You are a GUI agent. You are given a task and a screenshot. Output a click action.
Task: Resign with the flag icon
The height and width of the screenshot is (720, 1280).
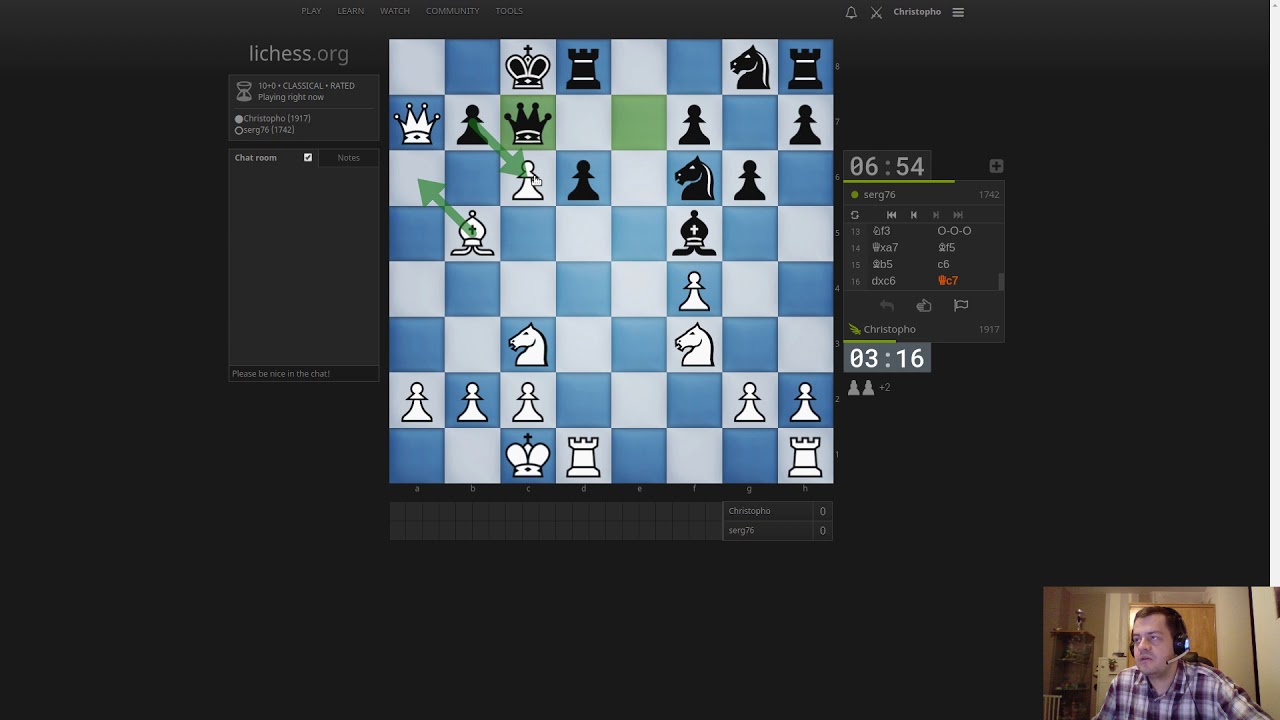(x=961, y=306)
